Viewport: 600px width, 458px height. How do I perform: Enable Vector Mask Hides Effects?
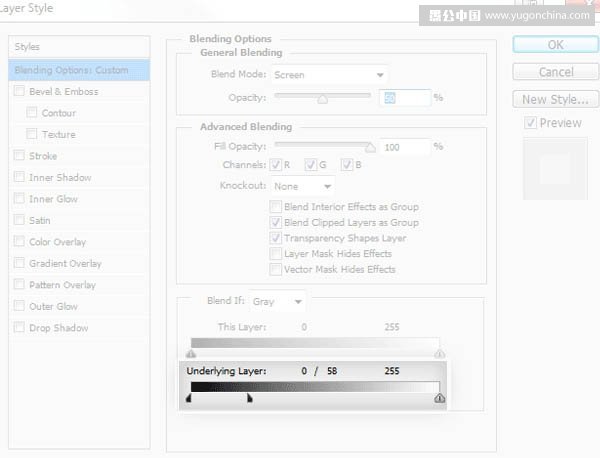pyautogui.click(x=276, y=269)
